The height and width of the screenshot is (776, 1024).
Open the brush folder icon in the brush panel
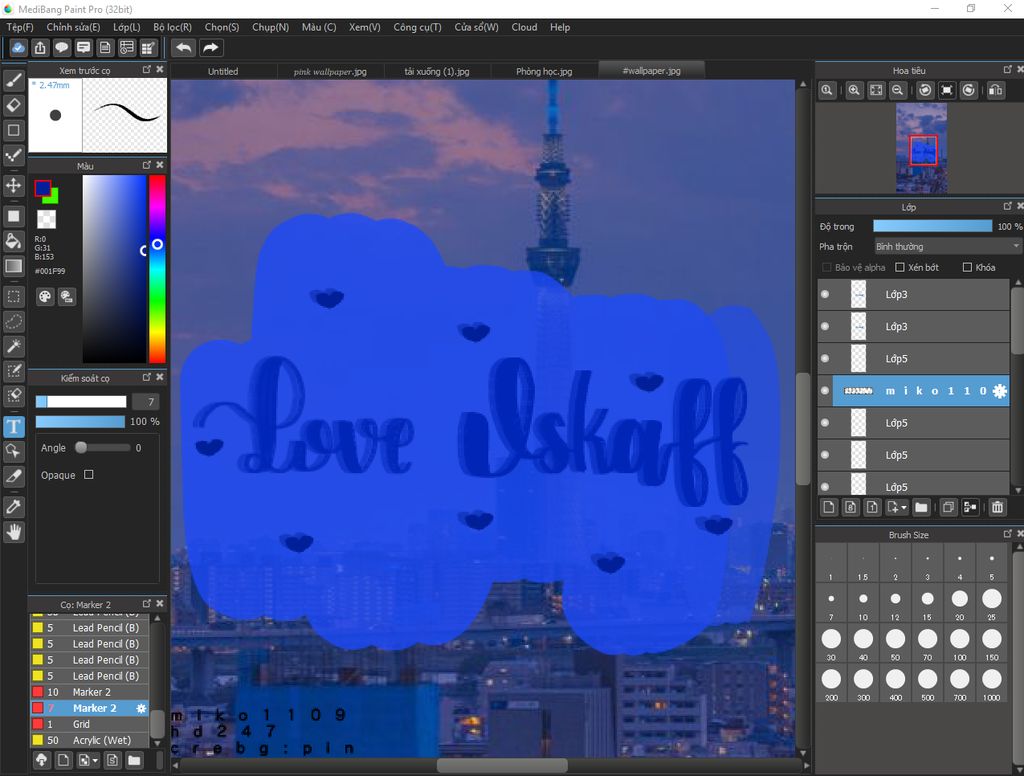tap(134, 760)
